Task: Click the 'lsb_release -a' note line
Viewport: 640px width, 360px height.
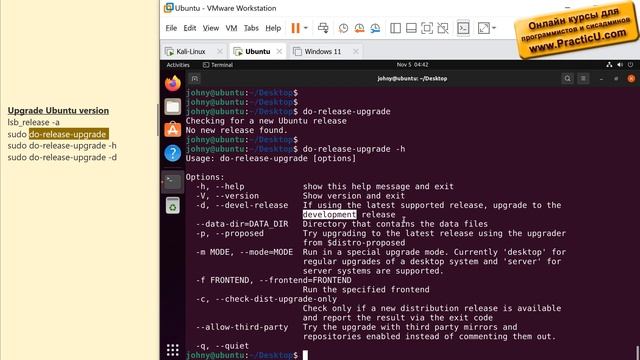Action: click(33, 122)
